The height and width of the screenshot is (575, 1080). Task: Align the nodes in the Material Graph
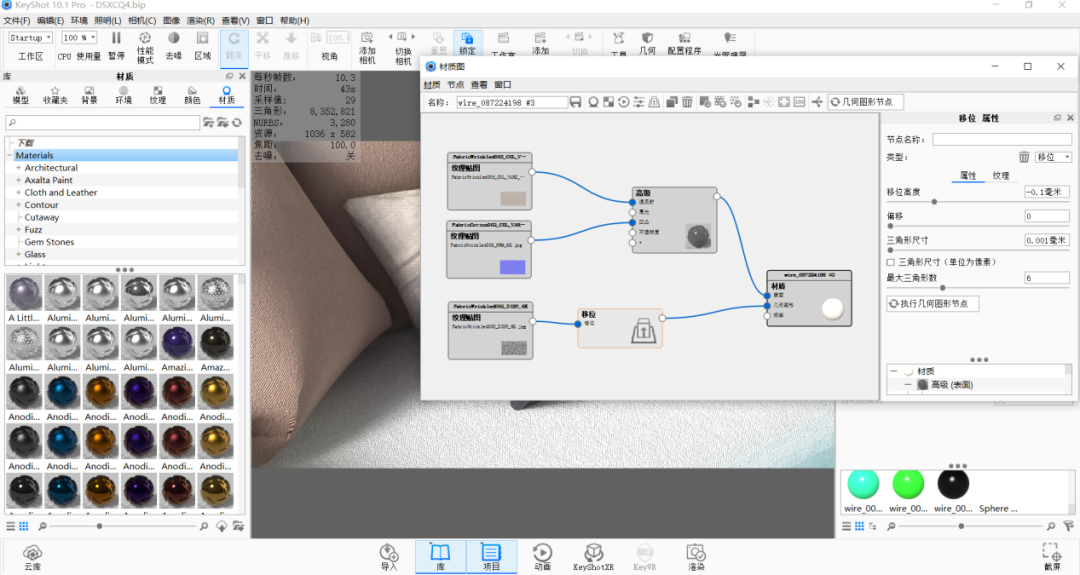754,102
